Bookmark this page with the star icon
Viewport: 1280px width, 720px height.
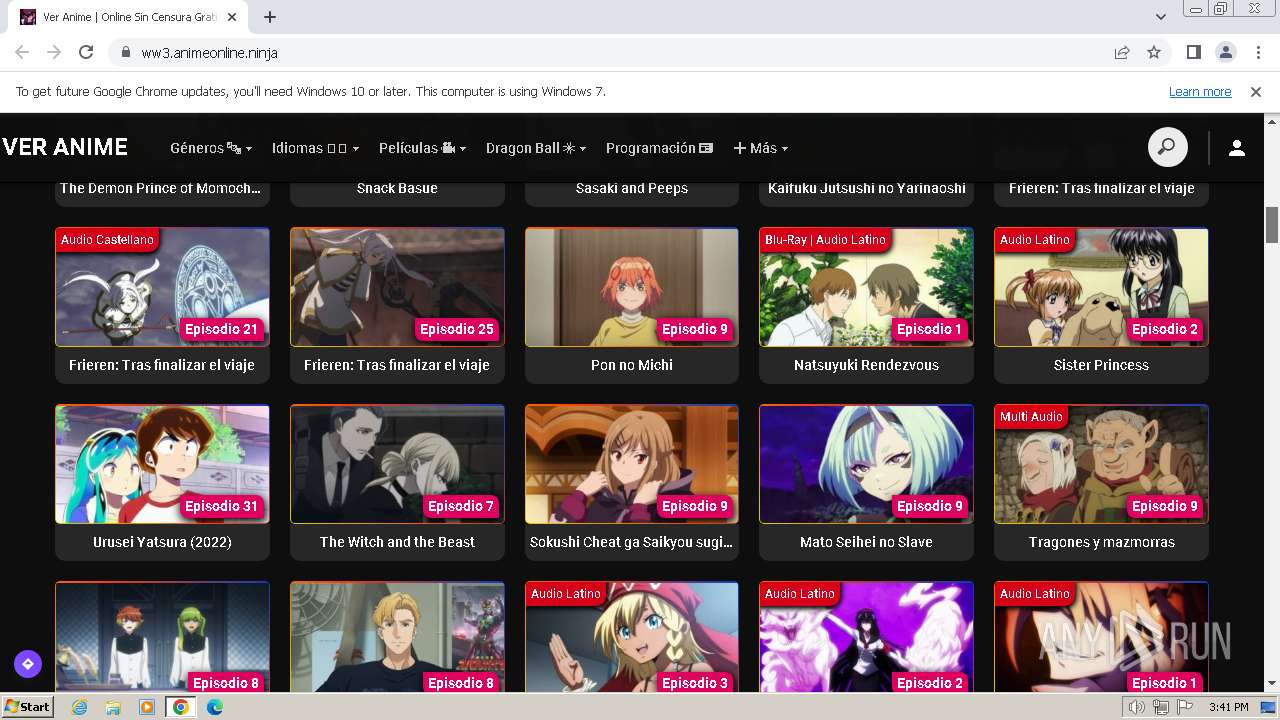[x=1154, y=52]
